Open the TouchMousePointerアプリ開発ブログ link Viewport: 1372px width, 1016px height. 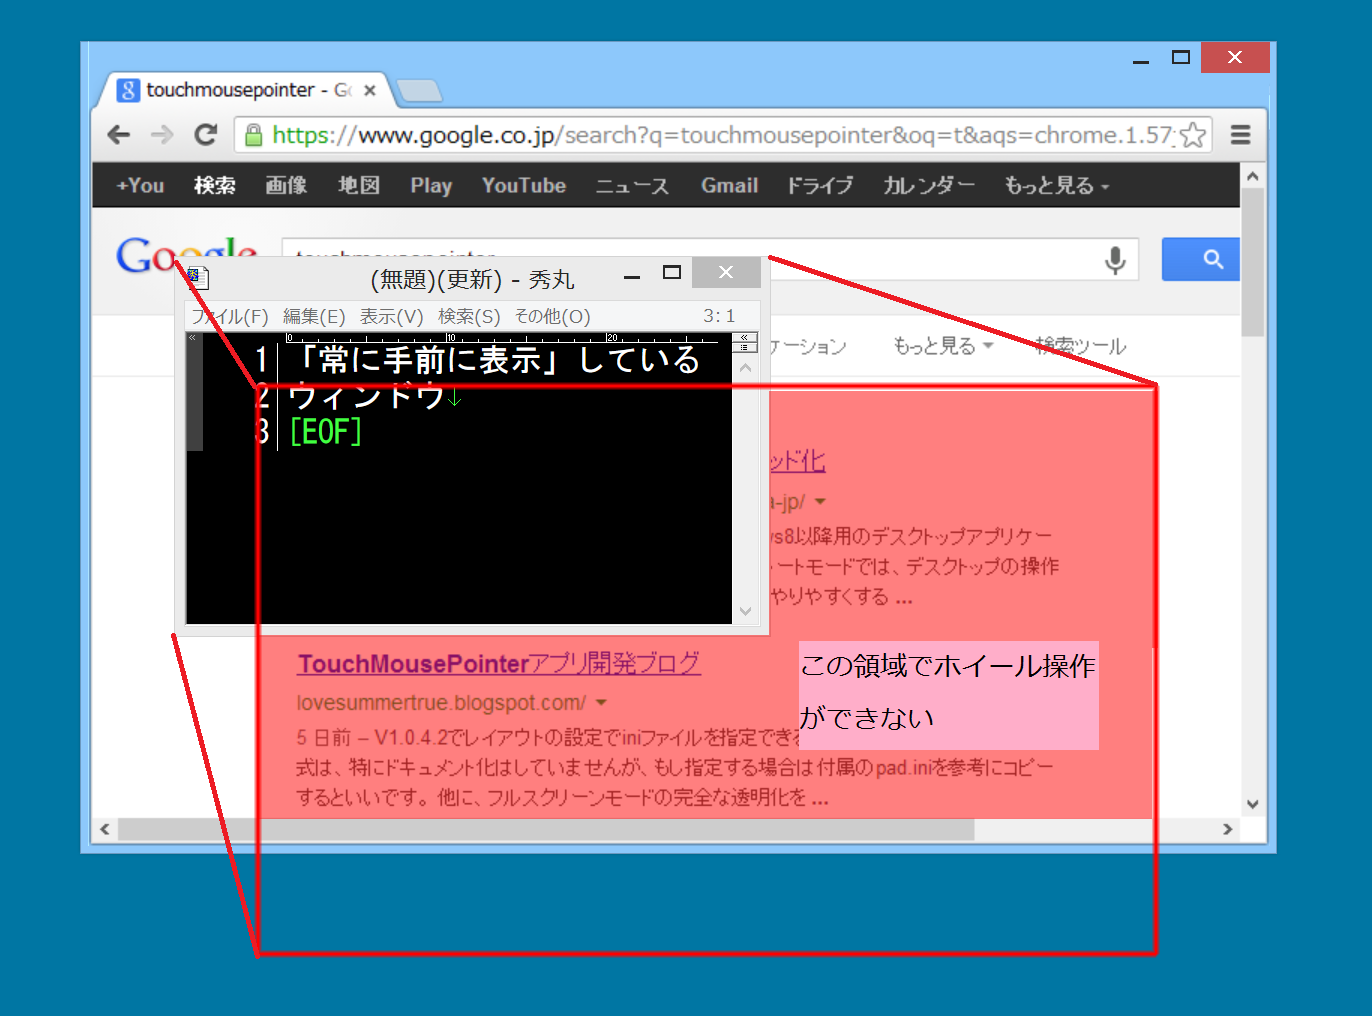point(498,664)
